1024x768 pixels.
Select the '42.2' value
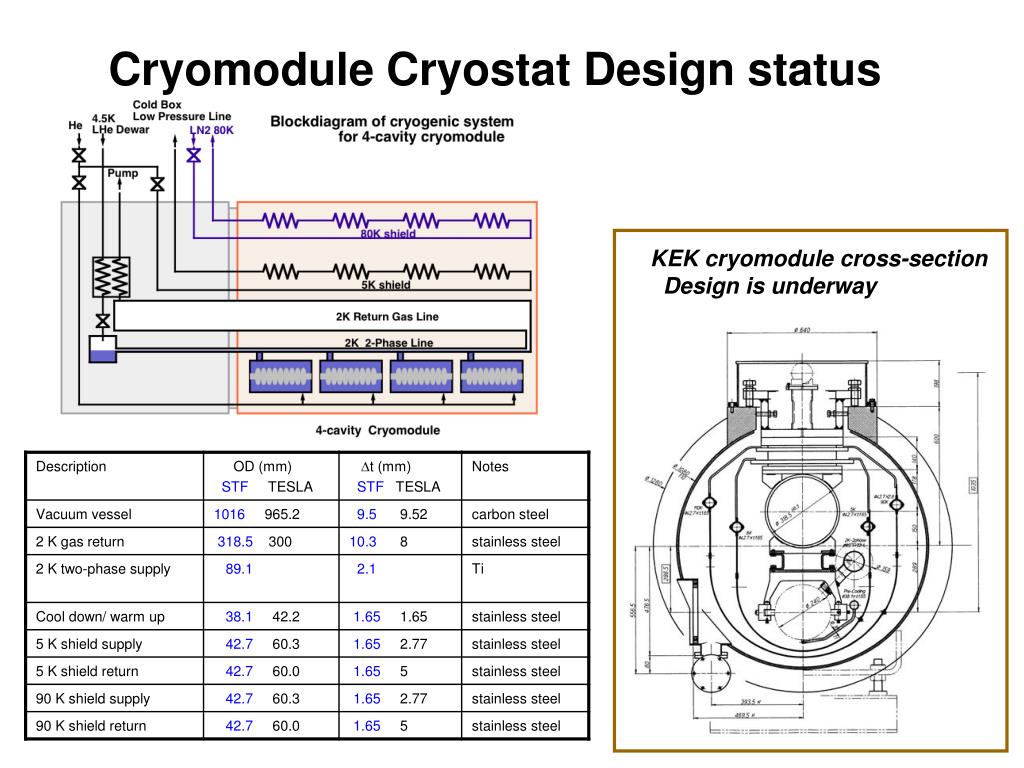pos(286,616)
